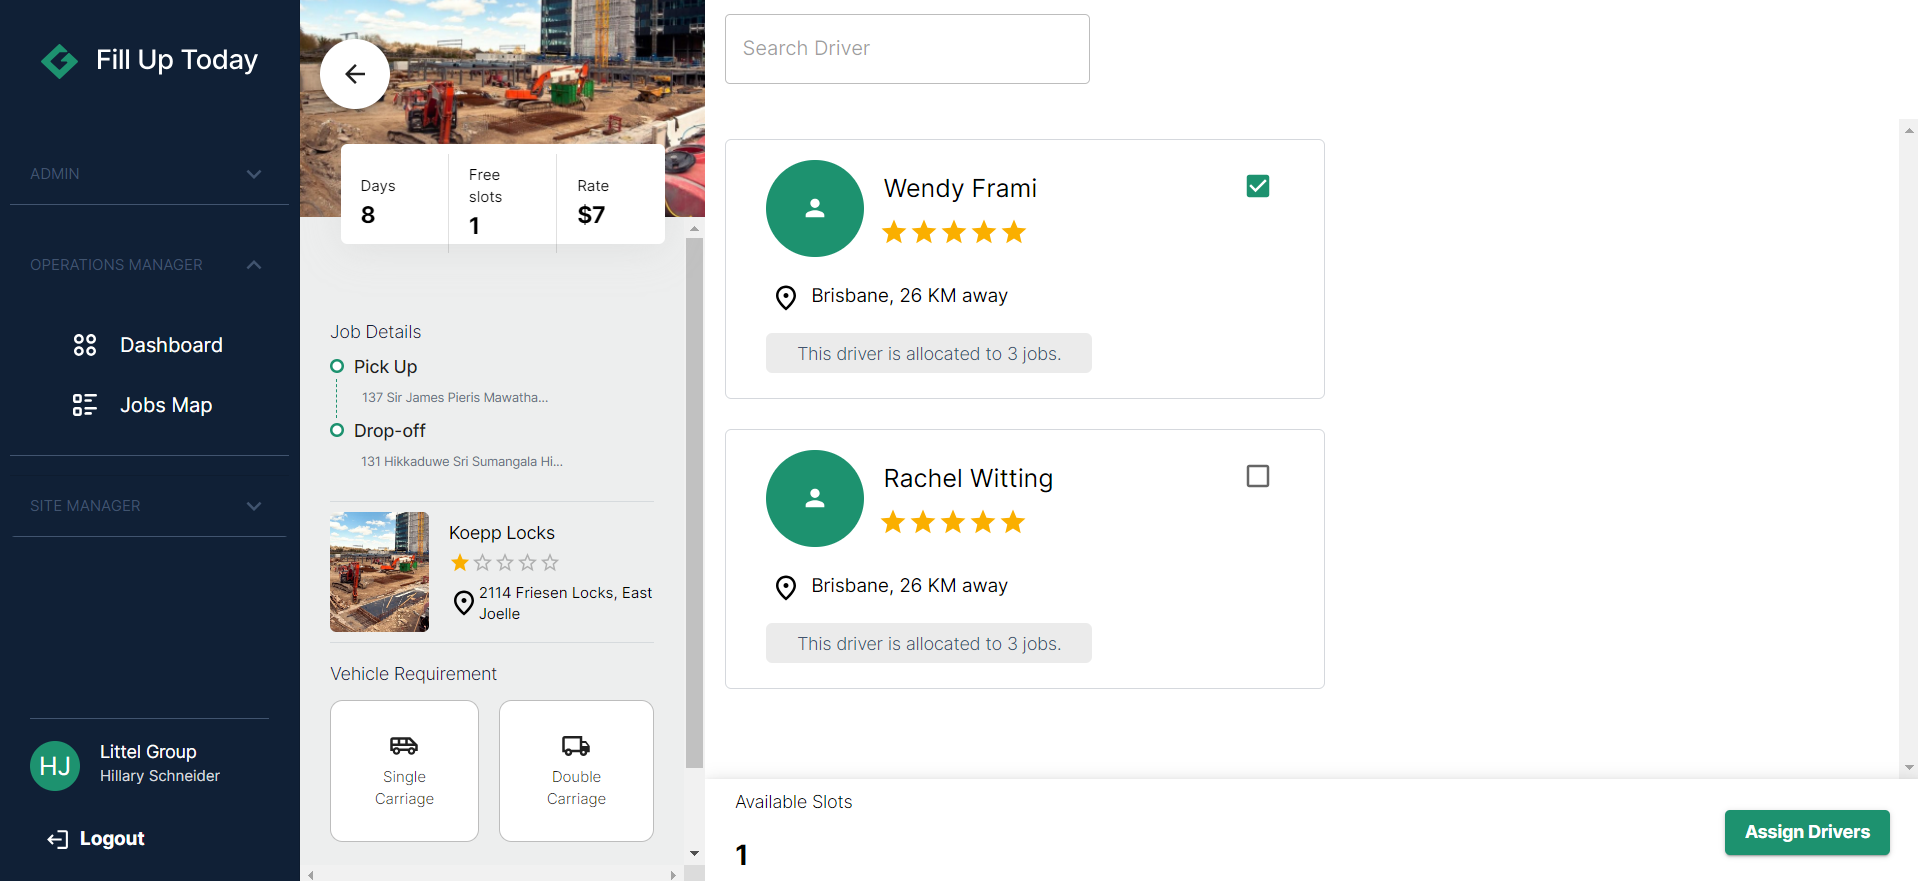This screenshot has height=881, width=1918.
Task: Click the Days 8 value
Action: [x=368, y=215]
